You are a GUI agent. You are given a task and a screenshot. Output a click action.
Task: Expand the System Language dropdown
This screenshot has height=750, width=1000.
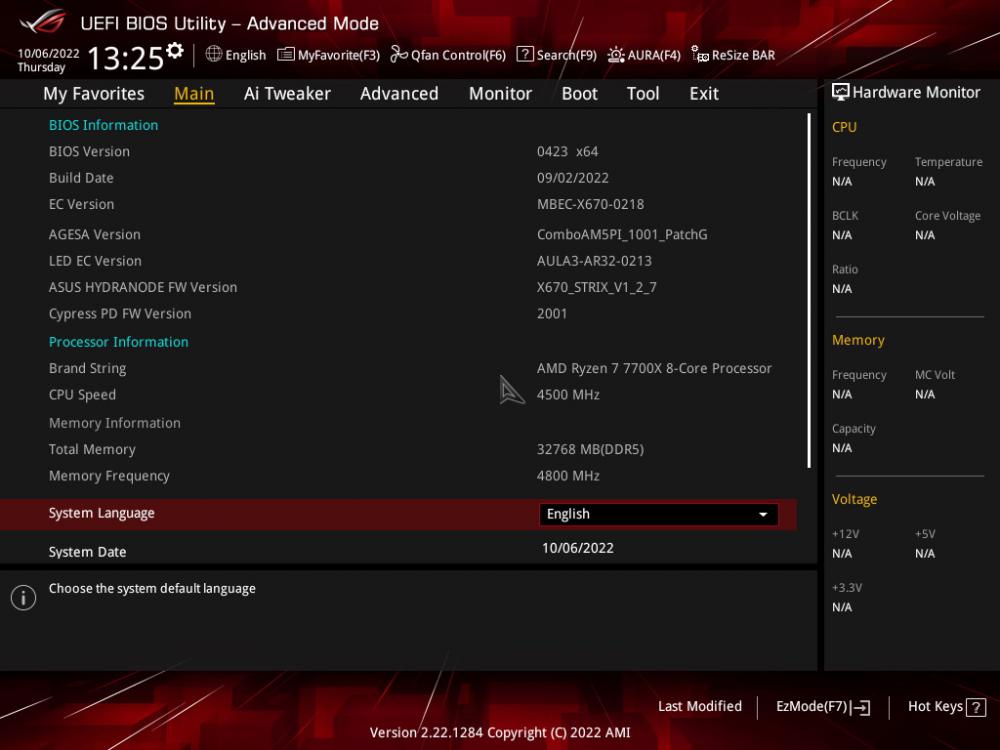tap(658, 514)
